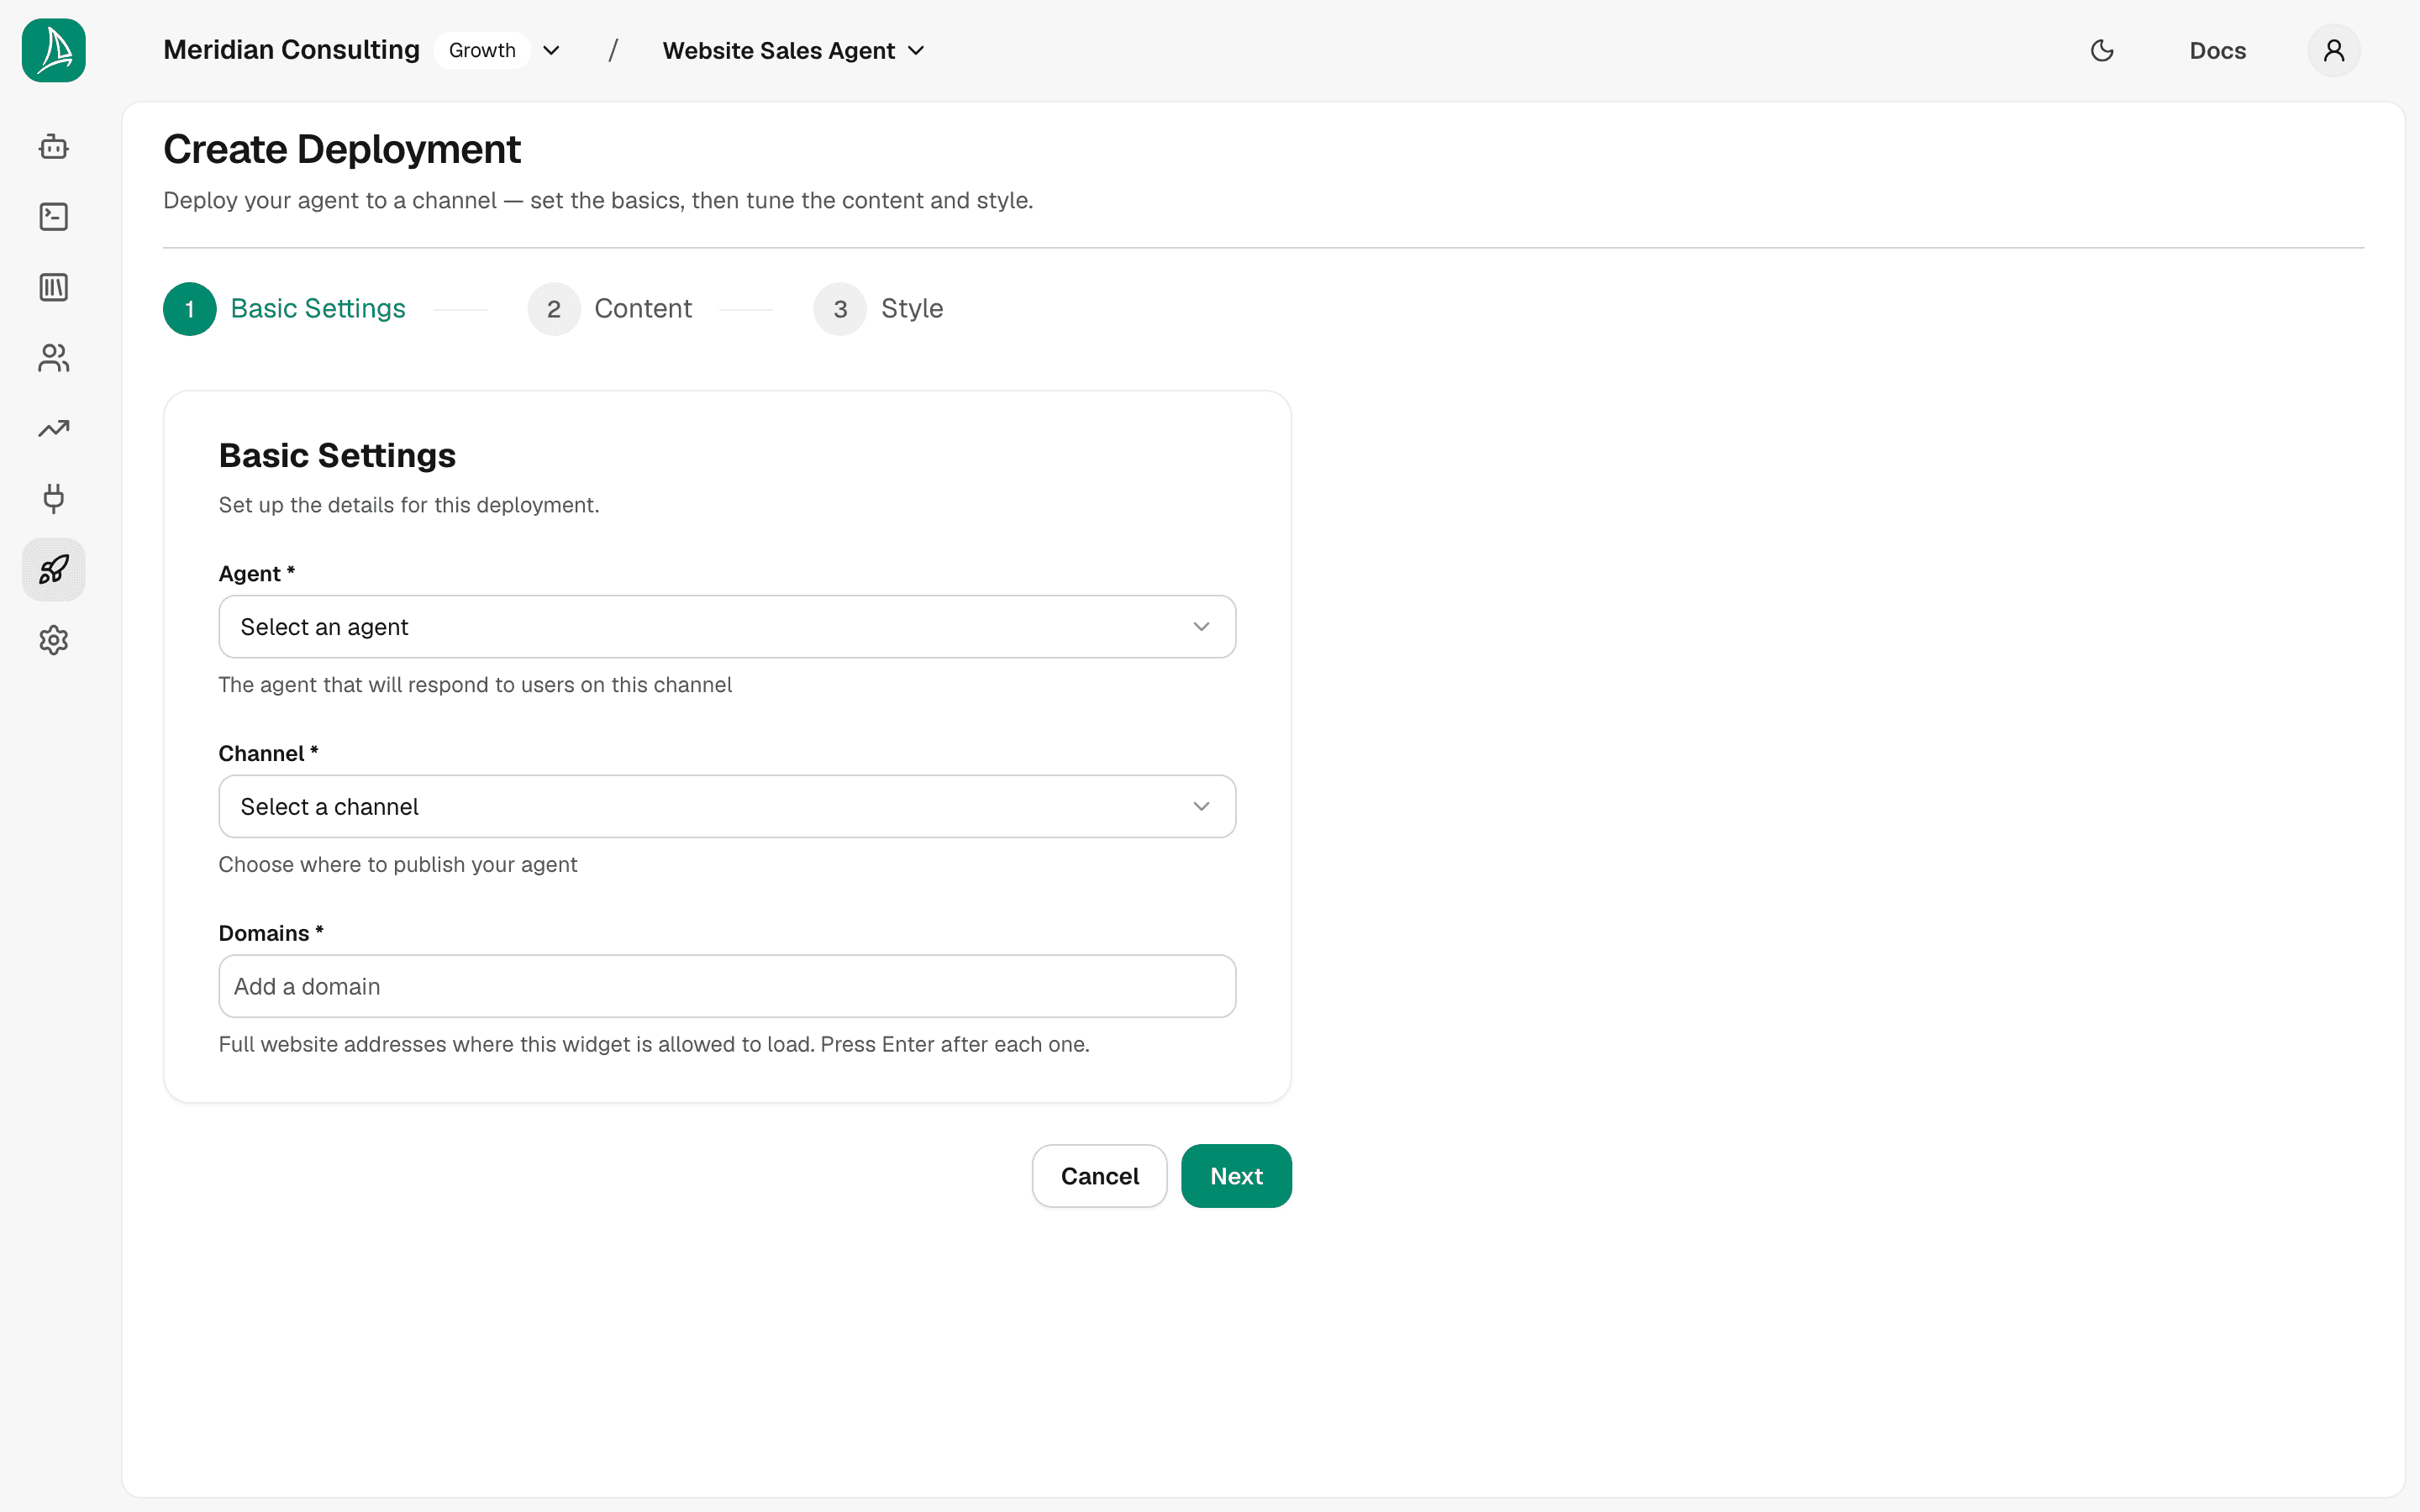
Task: Focus the Add a domain field
Action: (x=727, y=986)
